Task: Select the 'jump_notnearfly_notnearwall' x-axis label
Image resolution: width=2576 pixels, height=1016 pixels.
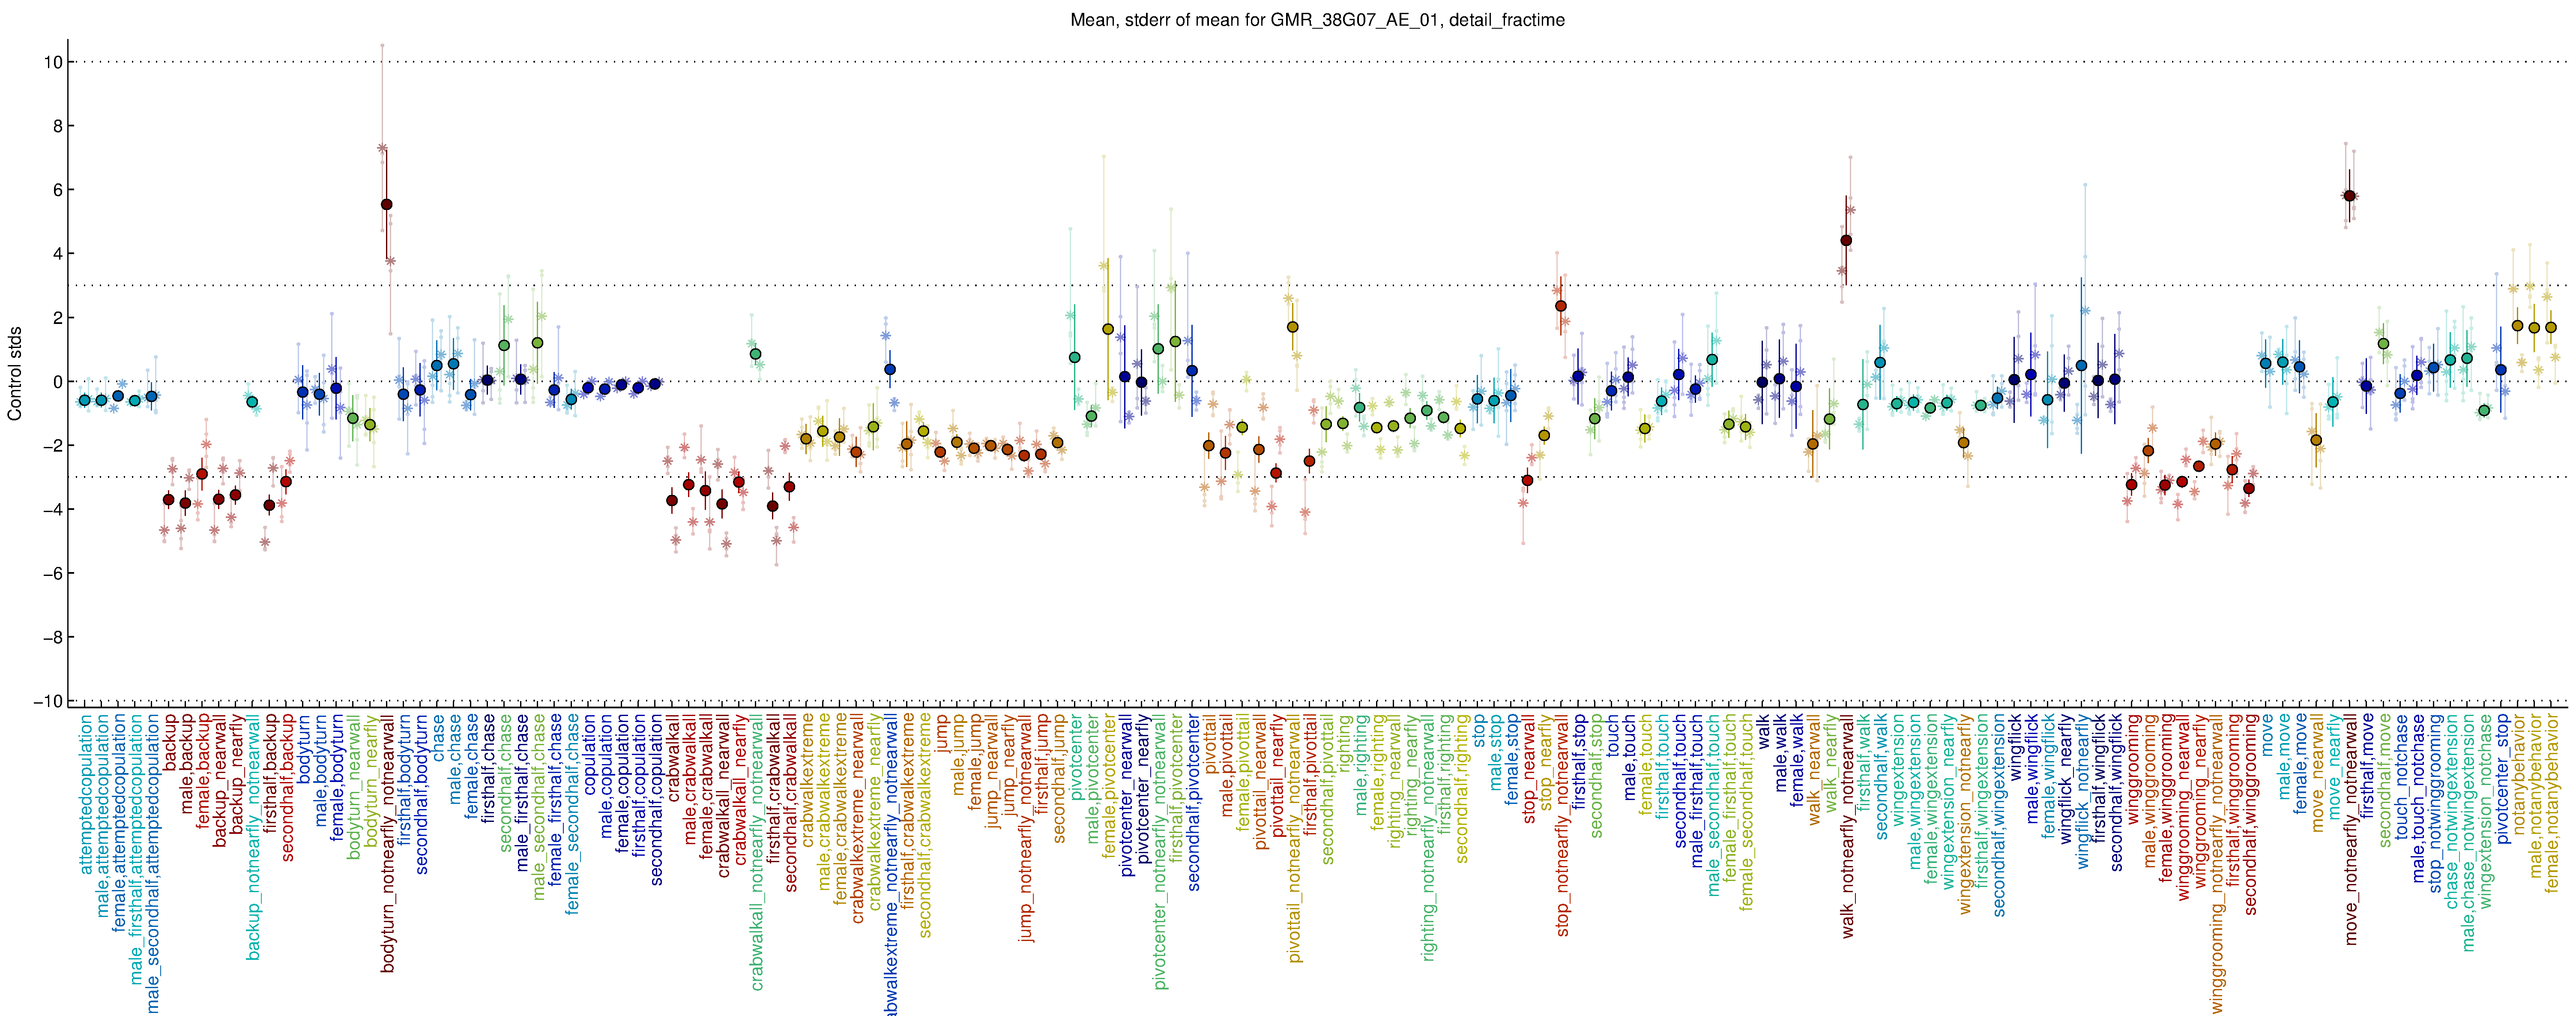Action: tap(1025, 827)
